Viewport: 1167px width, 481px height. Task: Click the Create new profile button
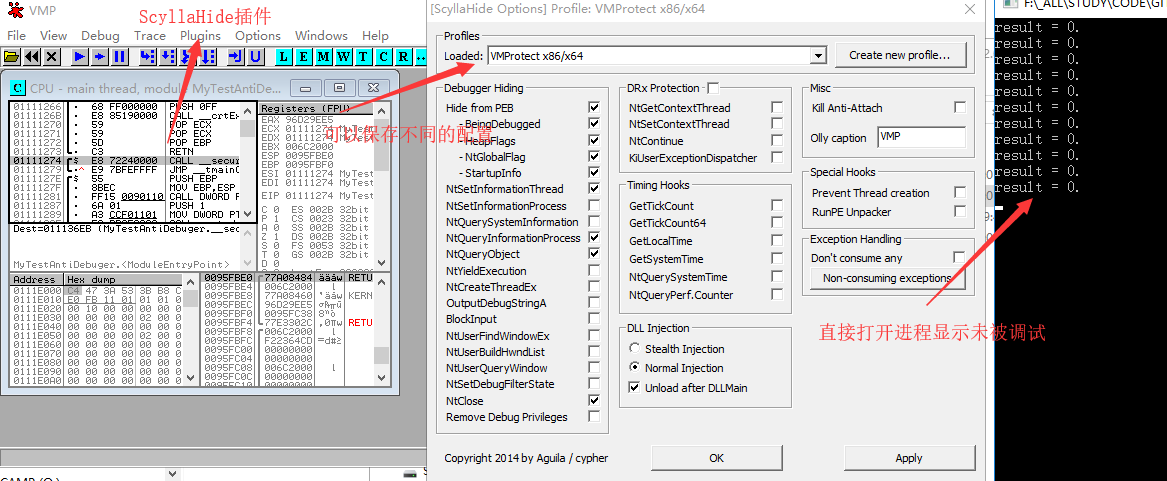tap(900, 55)
